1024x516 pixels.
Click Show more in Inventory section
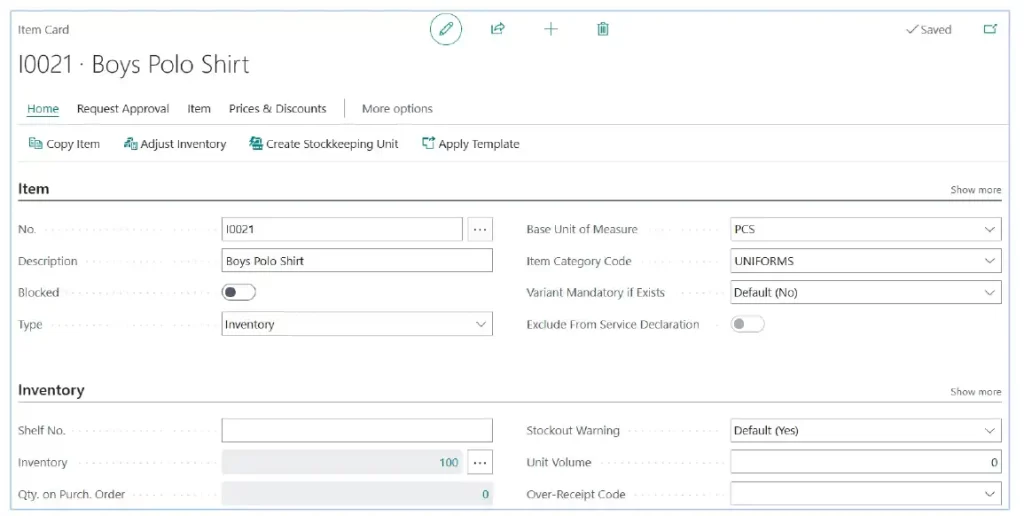click(x=976, y=392)
